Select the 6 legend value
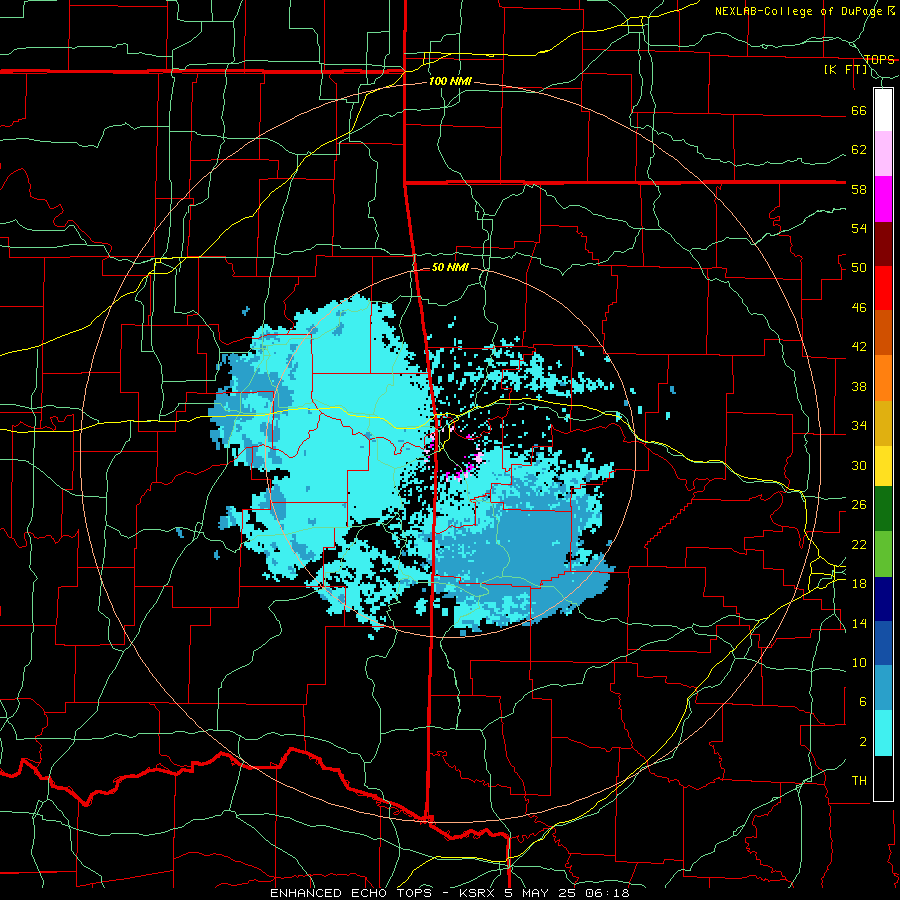900x900 pixels. [862, 702]
